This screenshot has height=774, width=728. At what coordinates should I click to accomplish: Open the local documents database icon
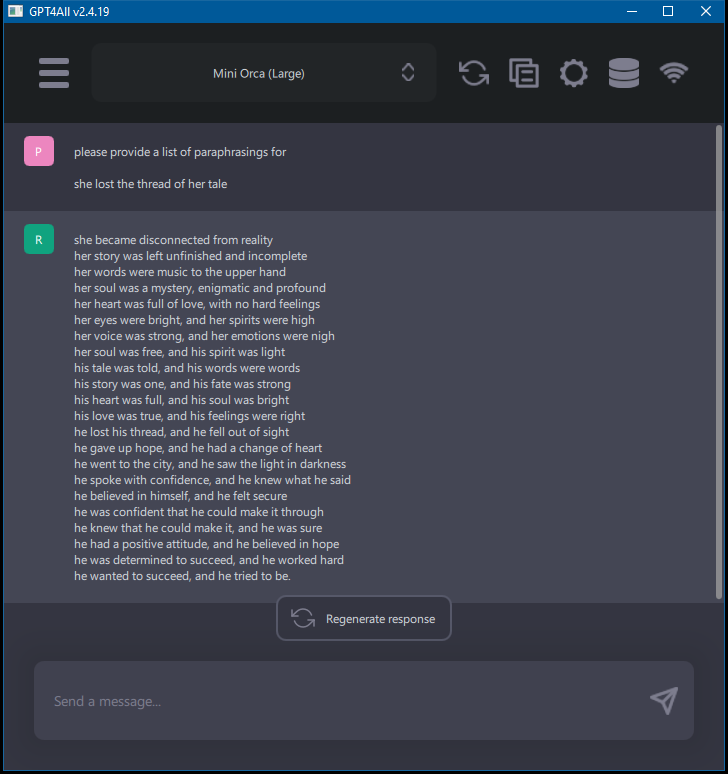(x=624, y=73)
